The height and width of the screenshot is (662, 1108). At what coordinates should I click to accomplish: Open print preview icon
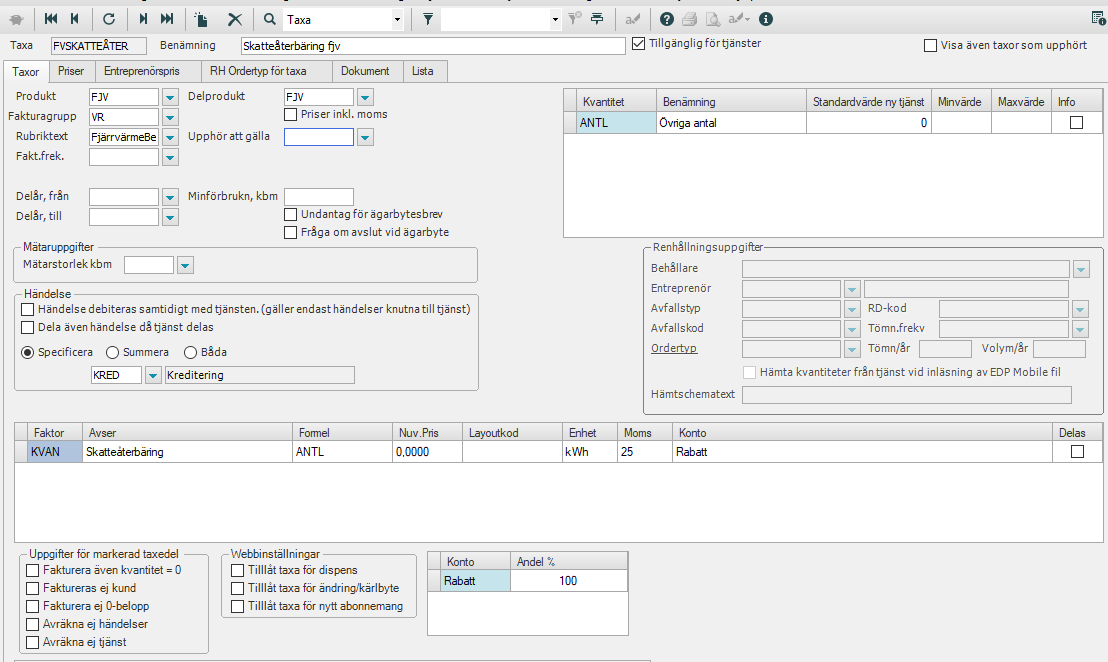coord(713,19)
